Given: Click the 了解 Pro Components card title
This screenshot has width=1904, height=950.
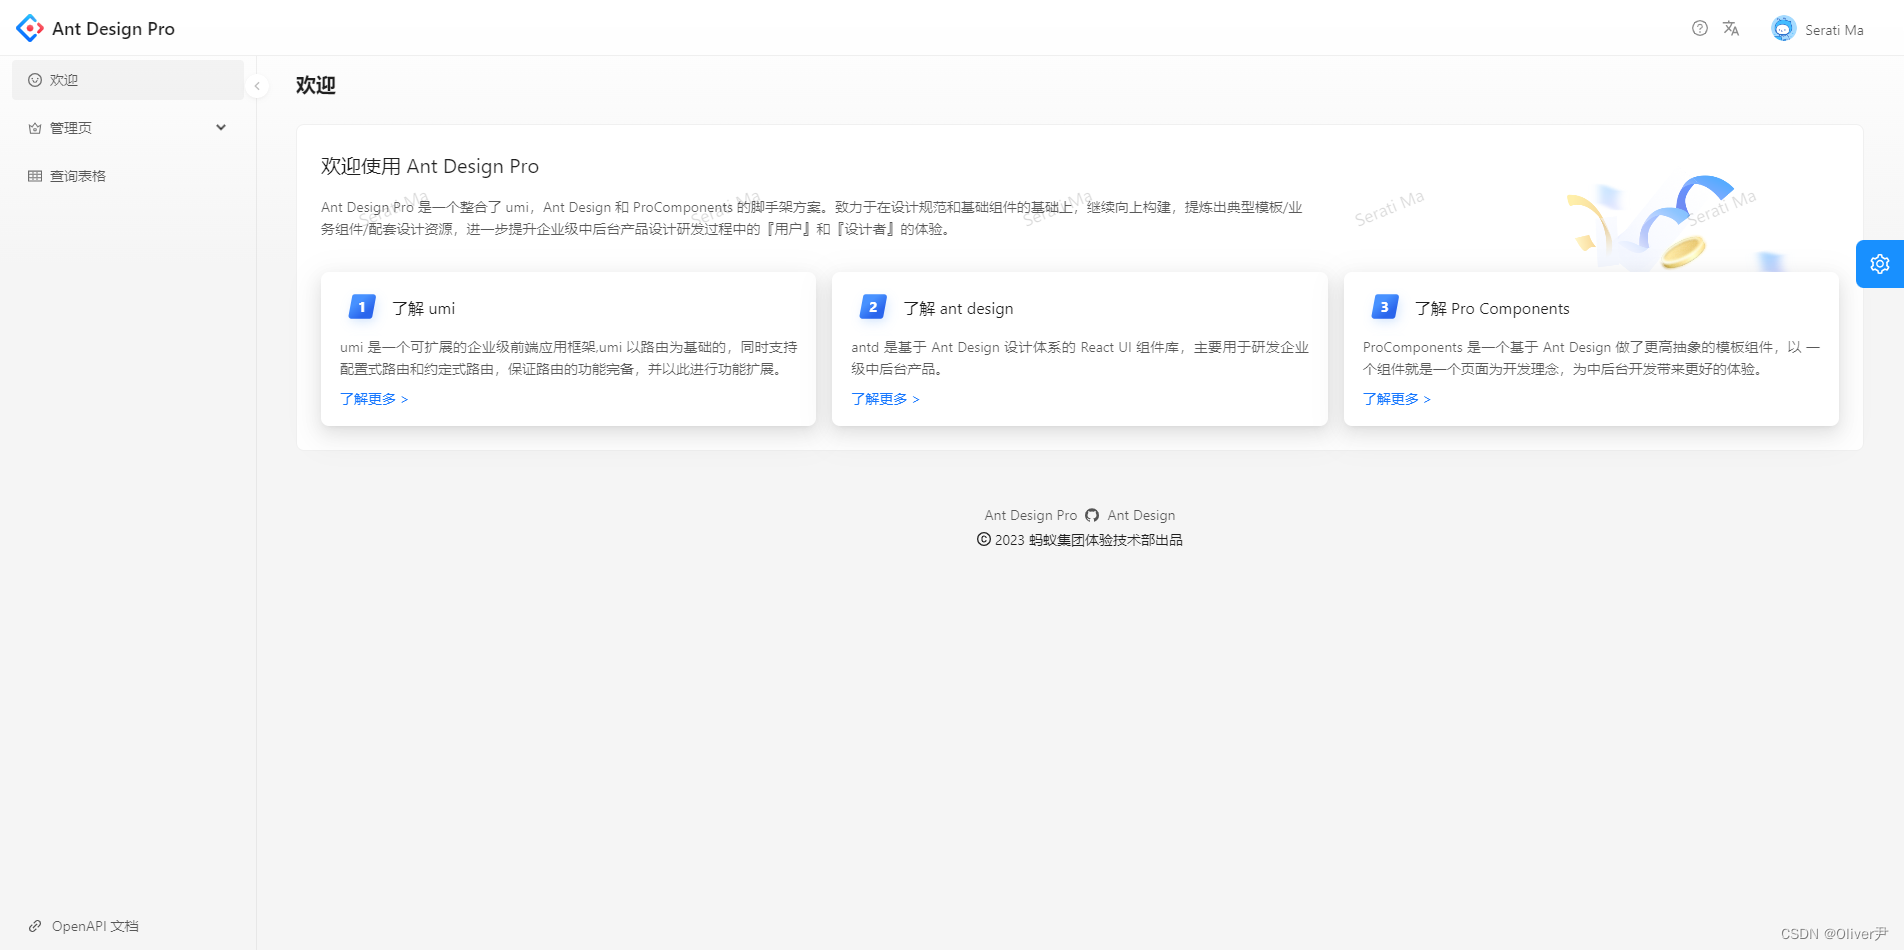Looking at the screenshot, I should 1492,308.
